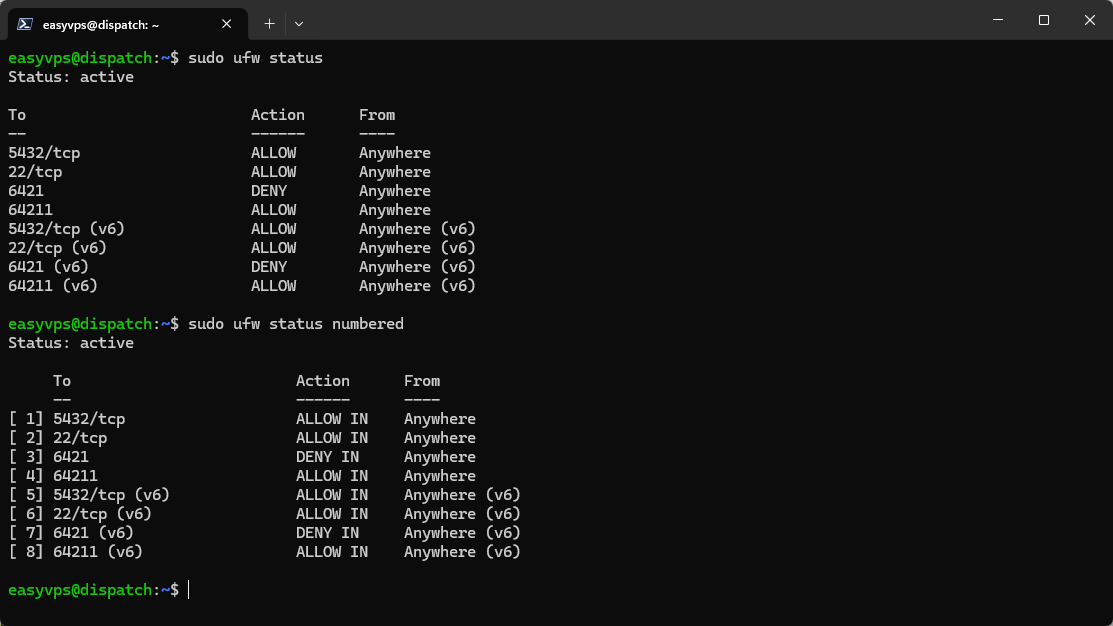The image size is (1113, 626).
Task: Click the "From" header of the unnumbered status table
Action: click(x=377, y=115)
